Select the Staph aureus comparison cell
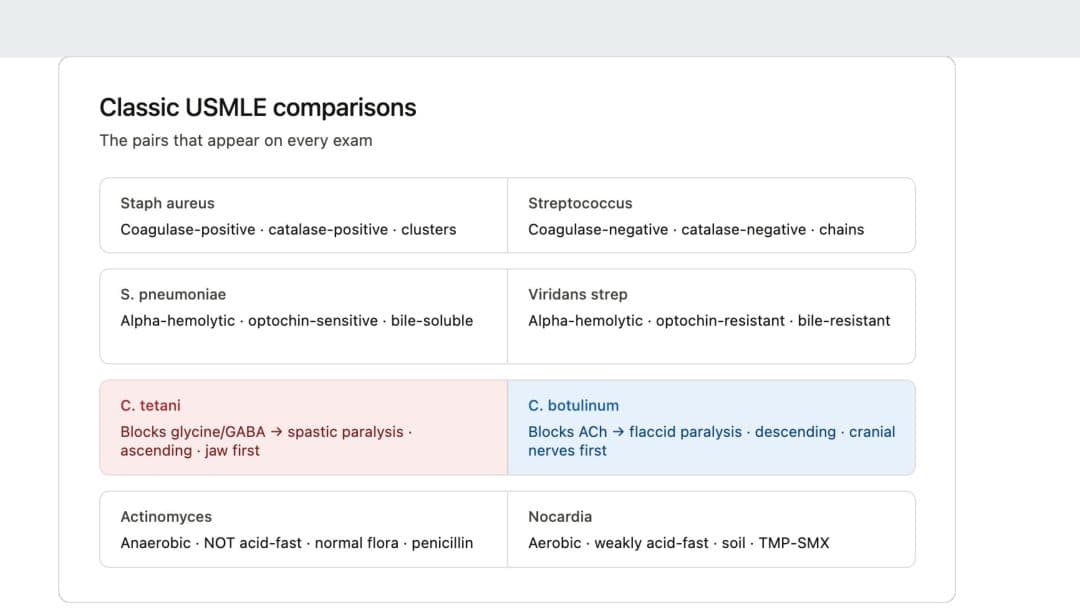The image size is (1080, 608). click(304, 216)
